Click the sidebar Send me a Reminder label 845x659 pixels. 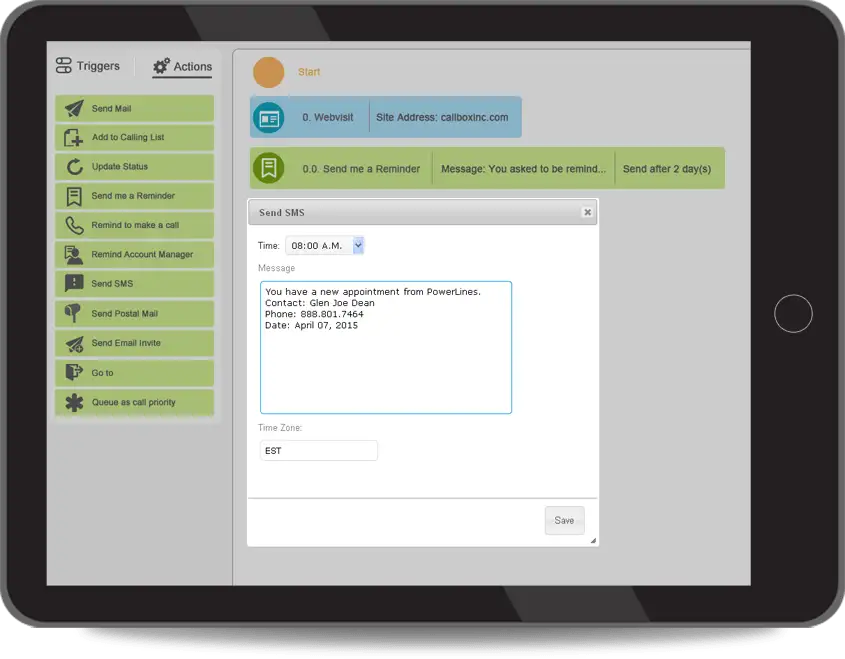click(133, 196)
